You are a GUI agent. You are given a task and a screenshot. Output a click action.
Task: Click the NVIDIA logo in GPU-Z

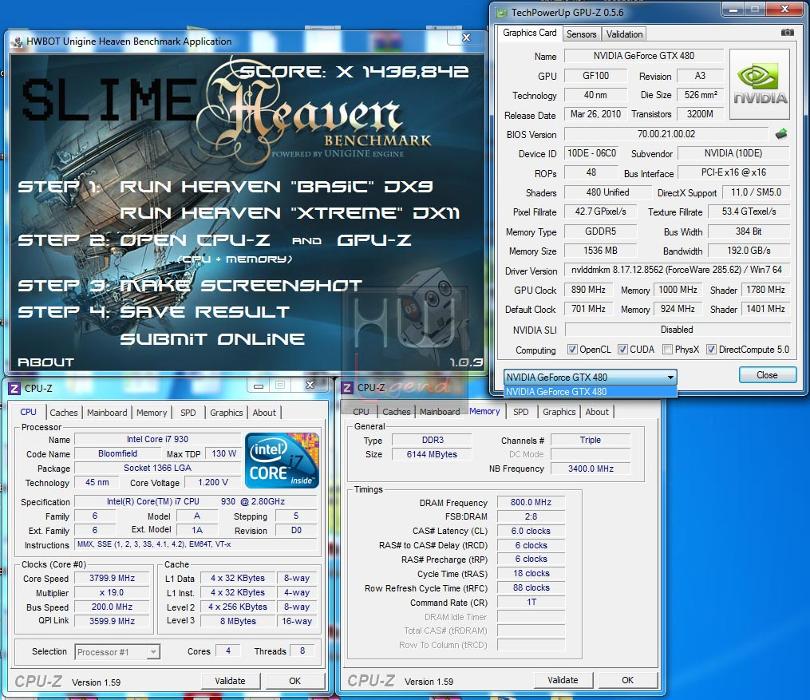pos(759,84)
